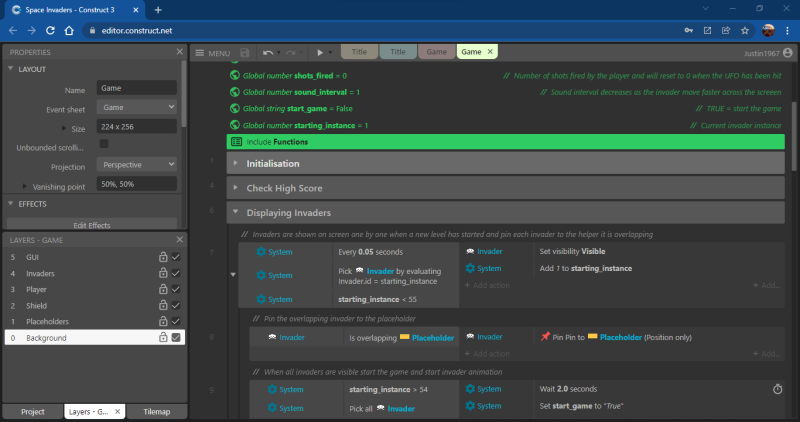The image size is (800, 422).
Task: Open the MENU hamburger button
Action: point(213,53)
